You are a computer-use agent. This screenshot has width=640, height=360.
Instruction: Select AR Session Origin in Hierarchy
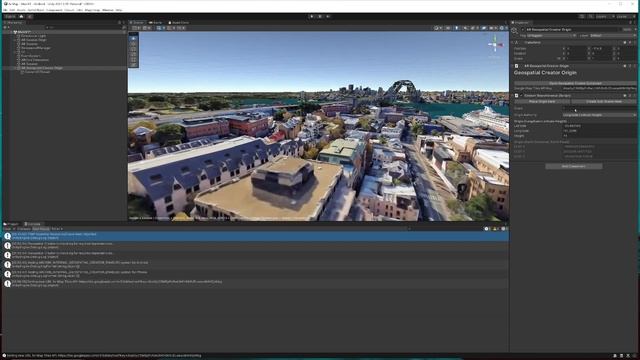[x=34, y=40]
